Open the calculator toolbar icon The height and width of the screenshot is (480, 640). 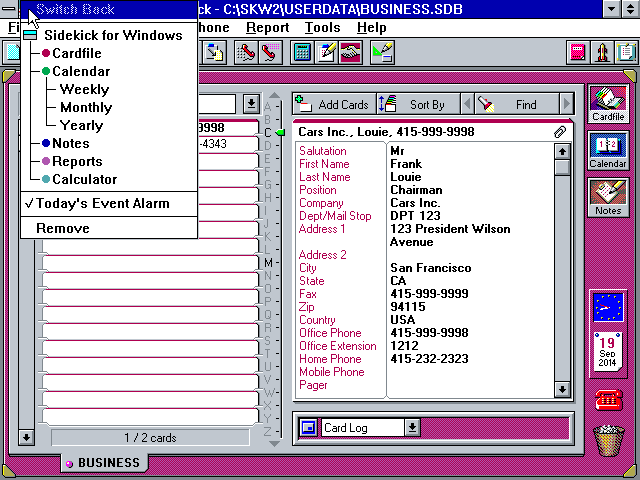302,52
